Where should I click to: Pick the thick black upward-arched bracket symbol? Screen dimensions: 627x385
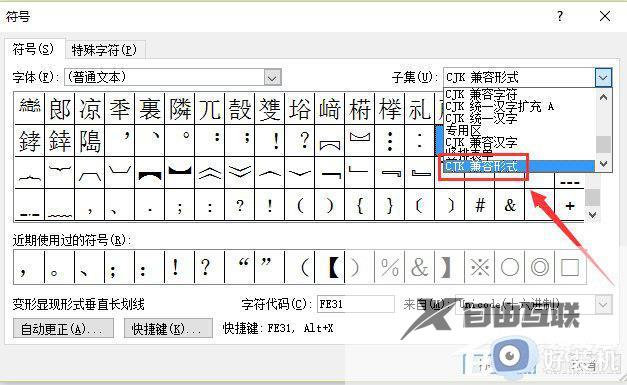[x=150, y=173]
